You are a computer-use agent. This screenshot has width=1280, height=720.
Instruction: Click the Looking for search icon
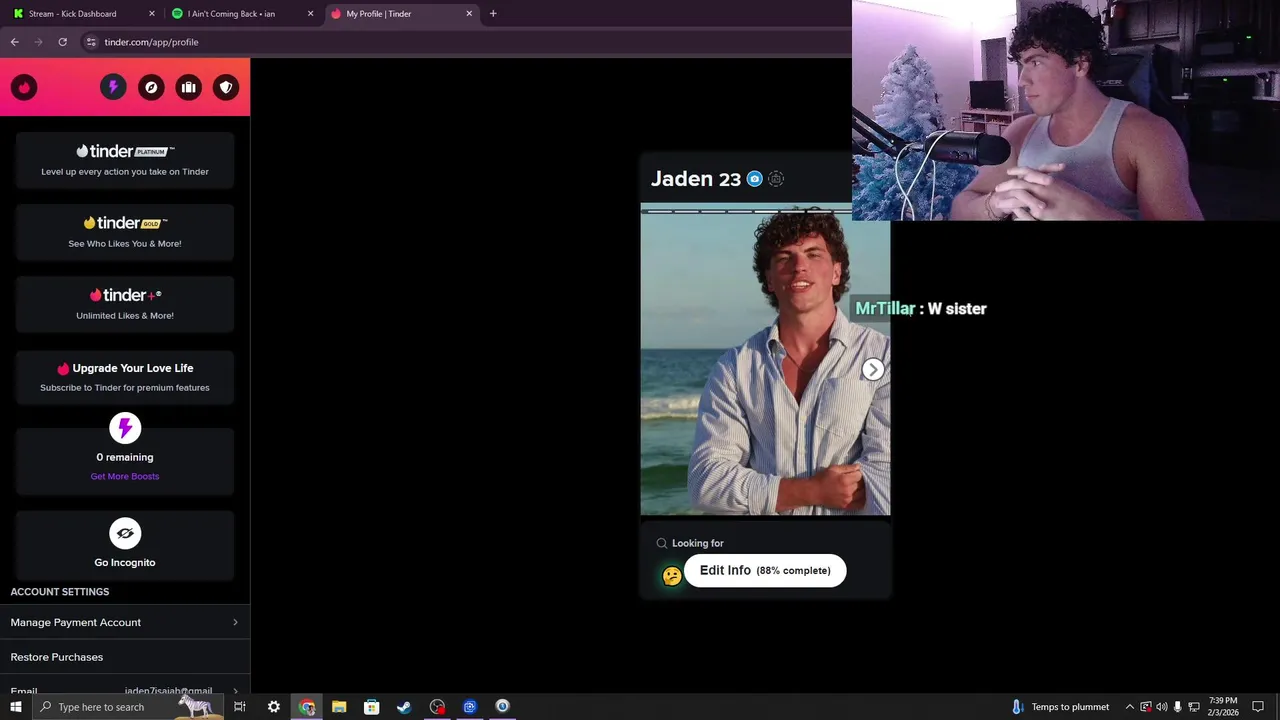[661, 543]
